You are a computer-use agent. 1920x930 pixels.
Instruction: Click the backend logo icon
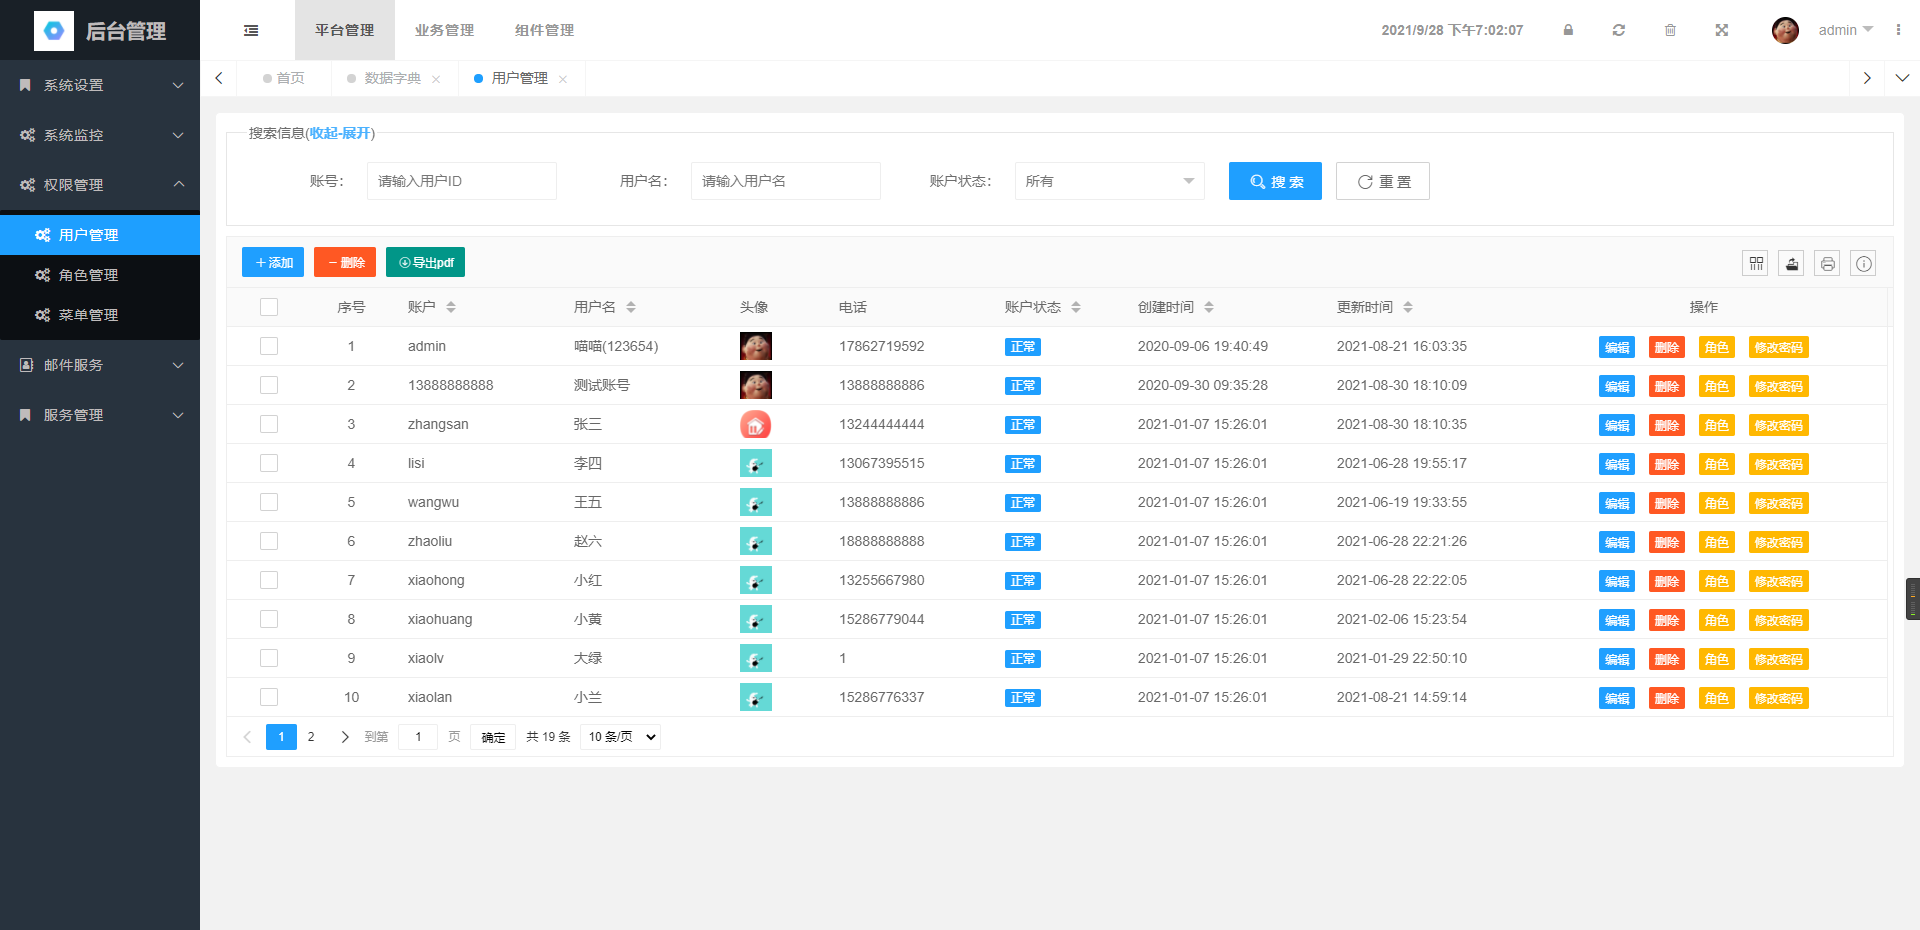54,31
